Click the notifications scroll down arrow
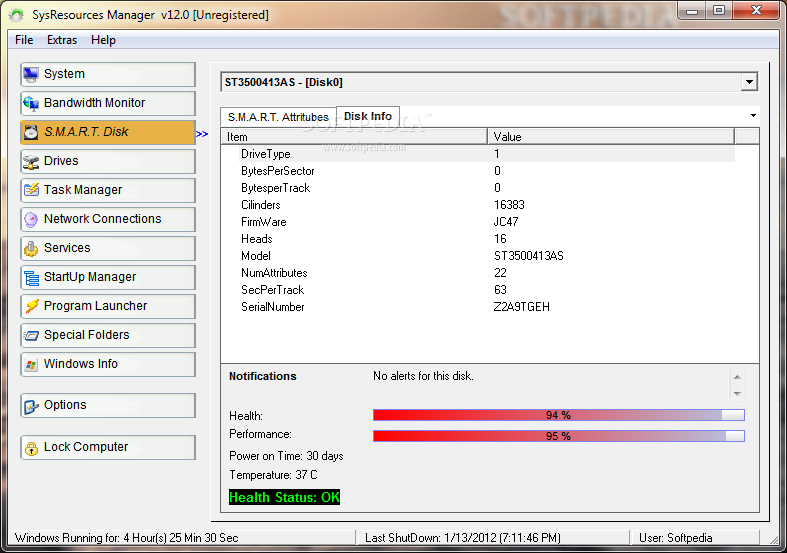This screenshot has height=553, width=787. pyautogui.click(x=737, y=394)
